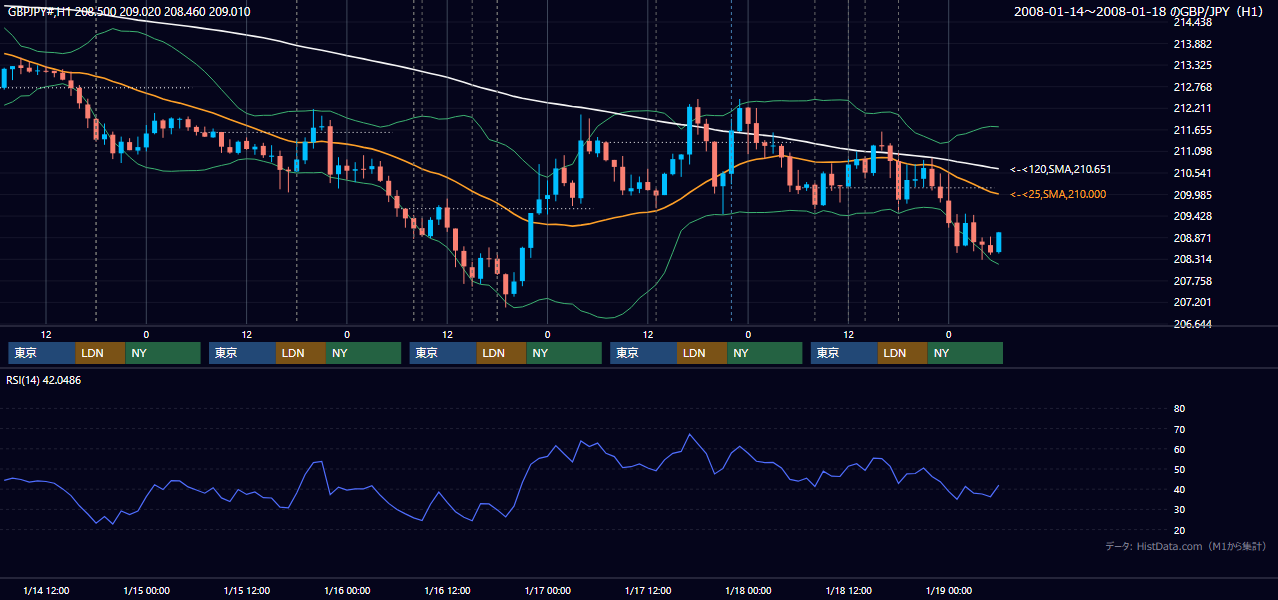Click the 1/19 00:00 date label

click(x=949, y=590)
